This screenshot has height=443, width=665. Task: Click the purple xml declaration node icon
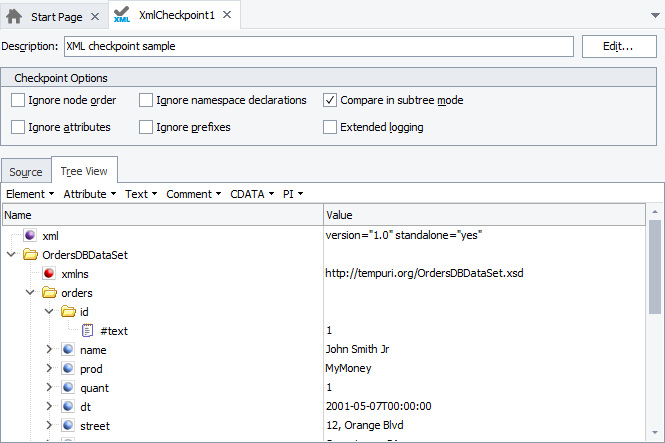point(30,236)
